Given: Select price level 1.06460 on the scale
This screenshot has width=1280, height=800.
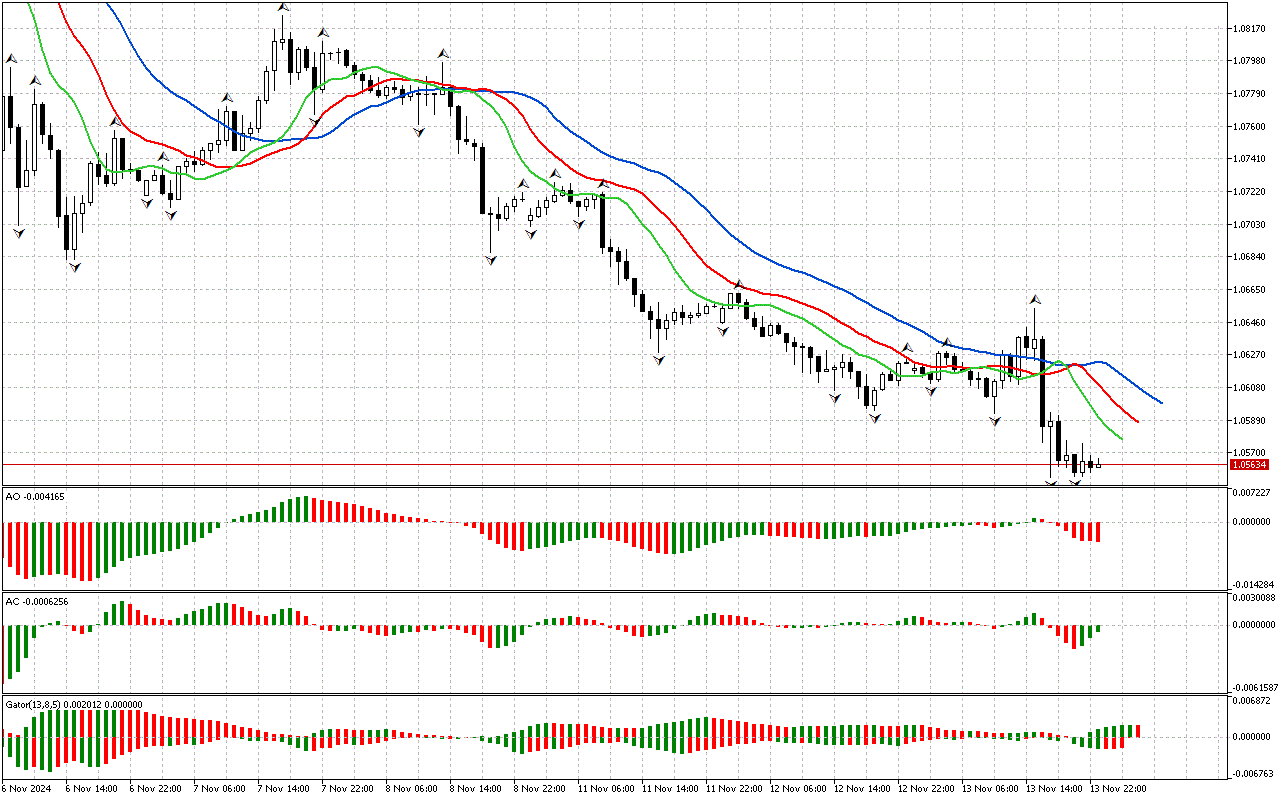Looking at the screenshot, I should [x=1250, y=323].
